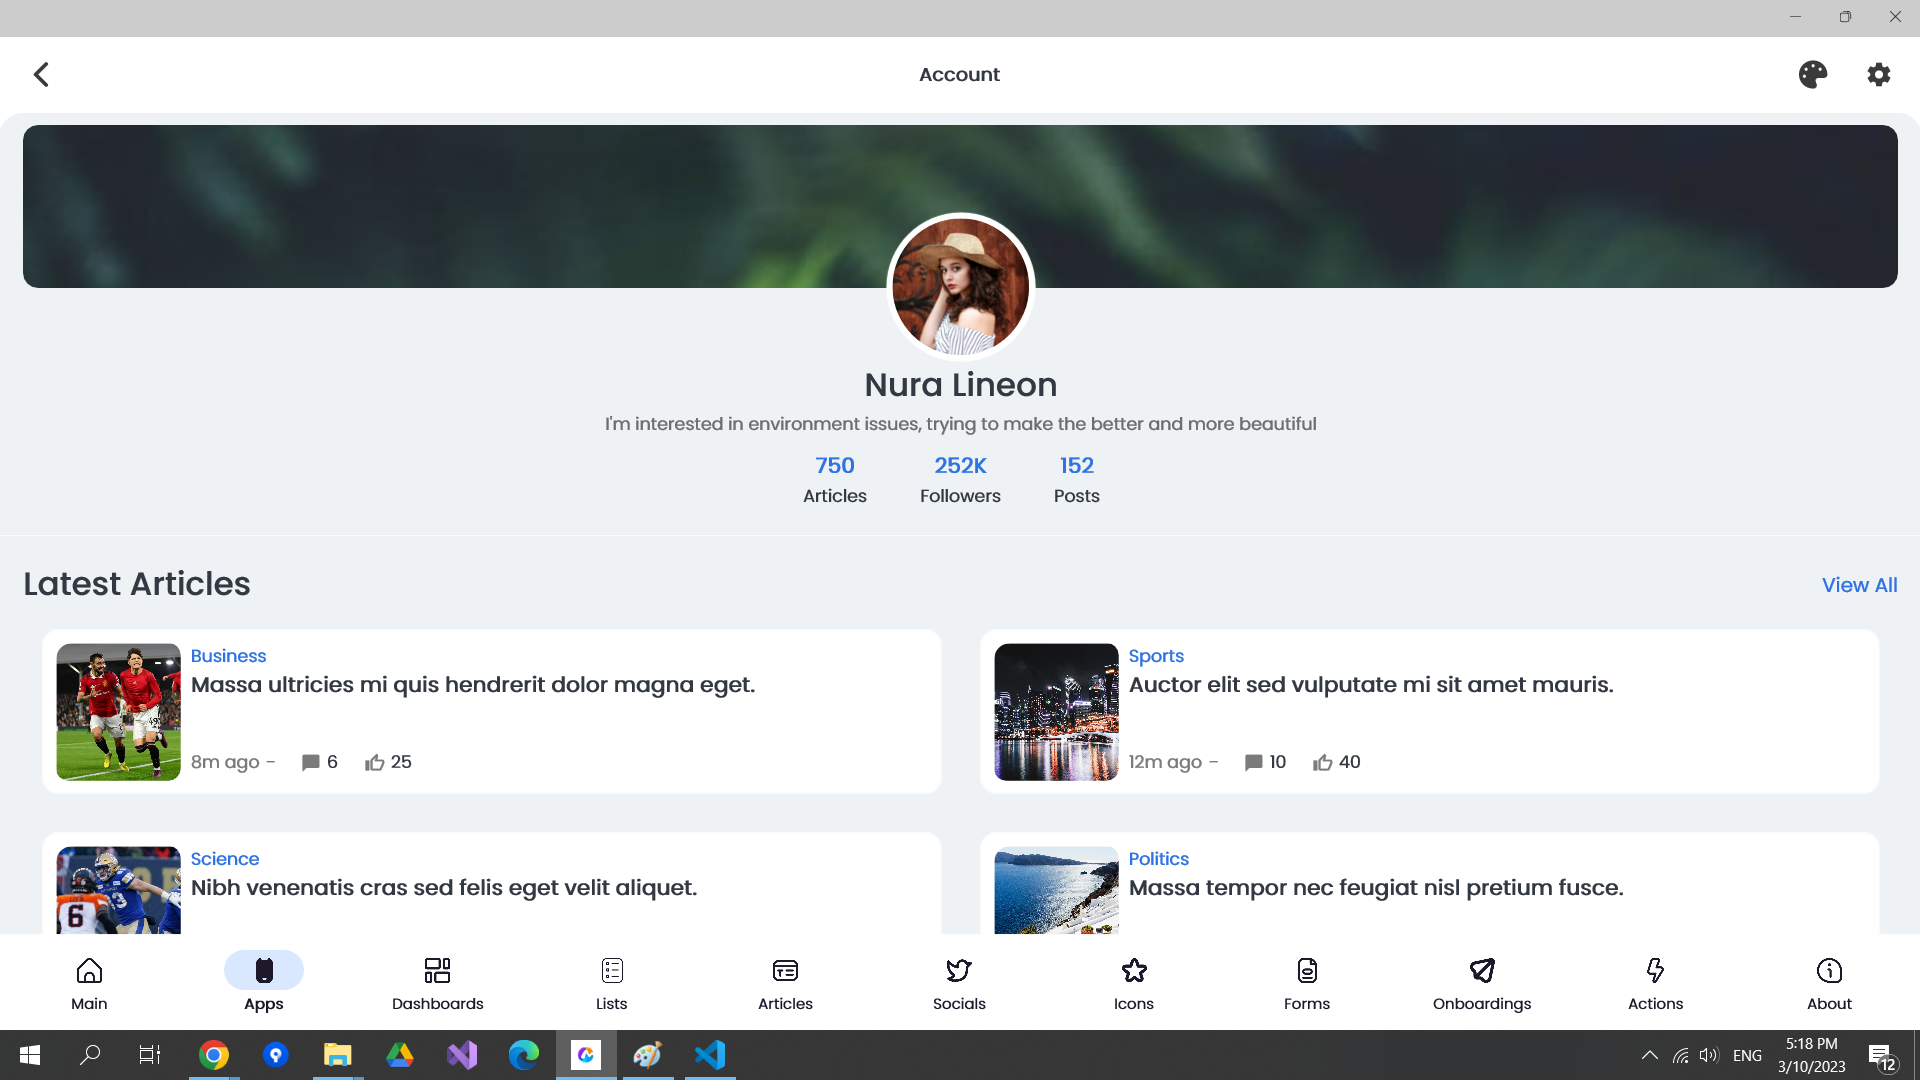
Task: Click Nura Lineon's profile picture
Action: tap(960, 287)
